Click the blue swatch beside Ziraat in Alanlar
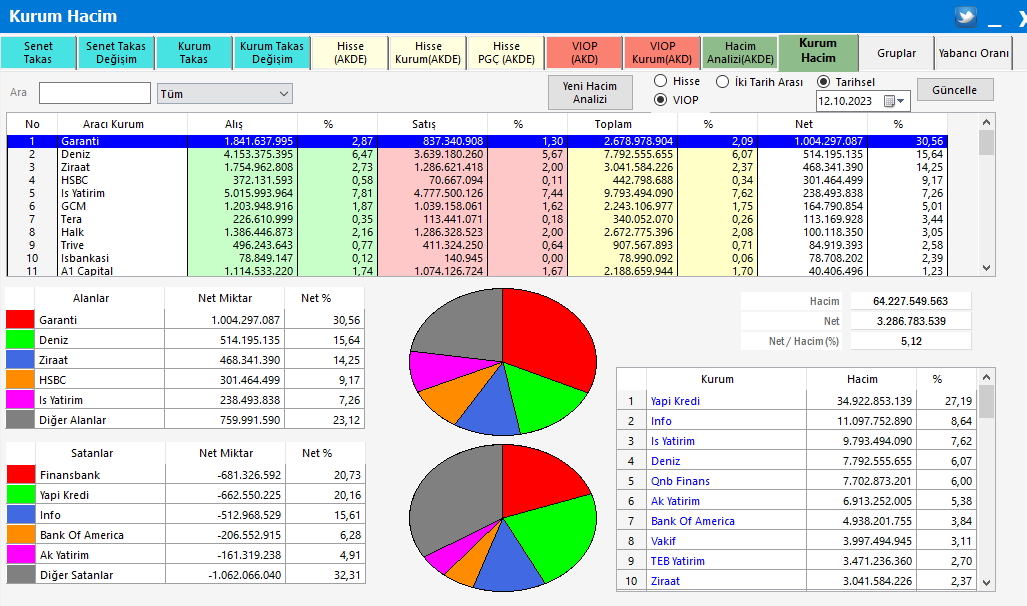Image resolution: width=1027 pixels, height=606 pixels. (x=20, y=360)
